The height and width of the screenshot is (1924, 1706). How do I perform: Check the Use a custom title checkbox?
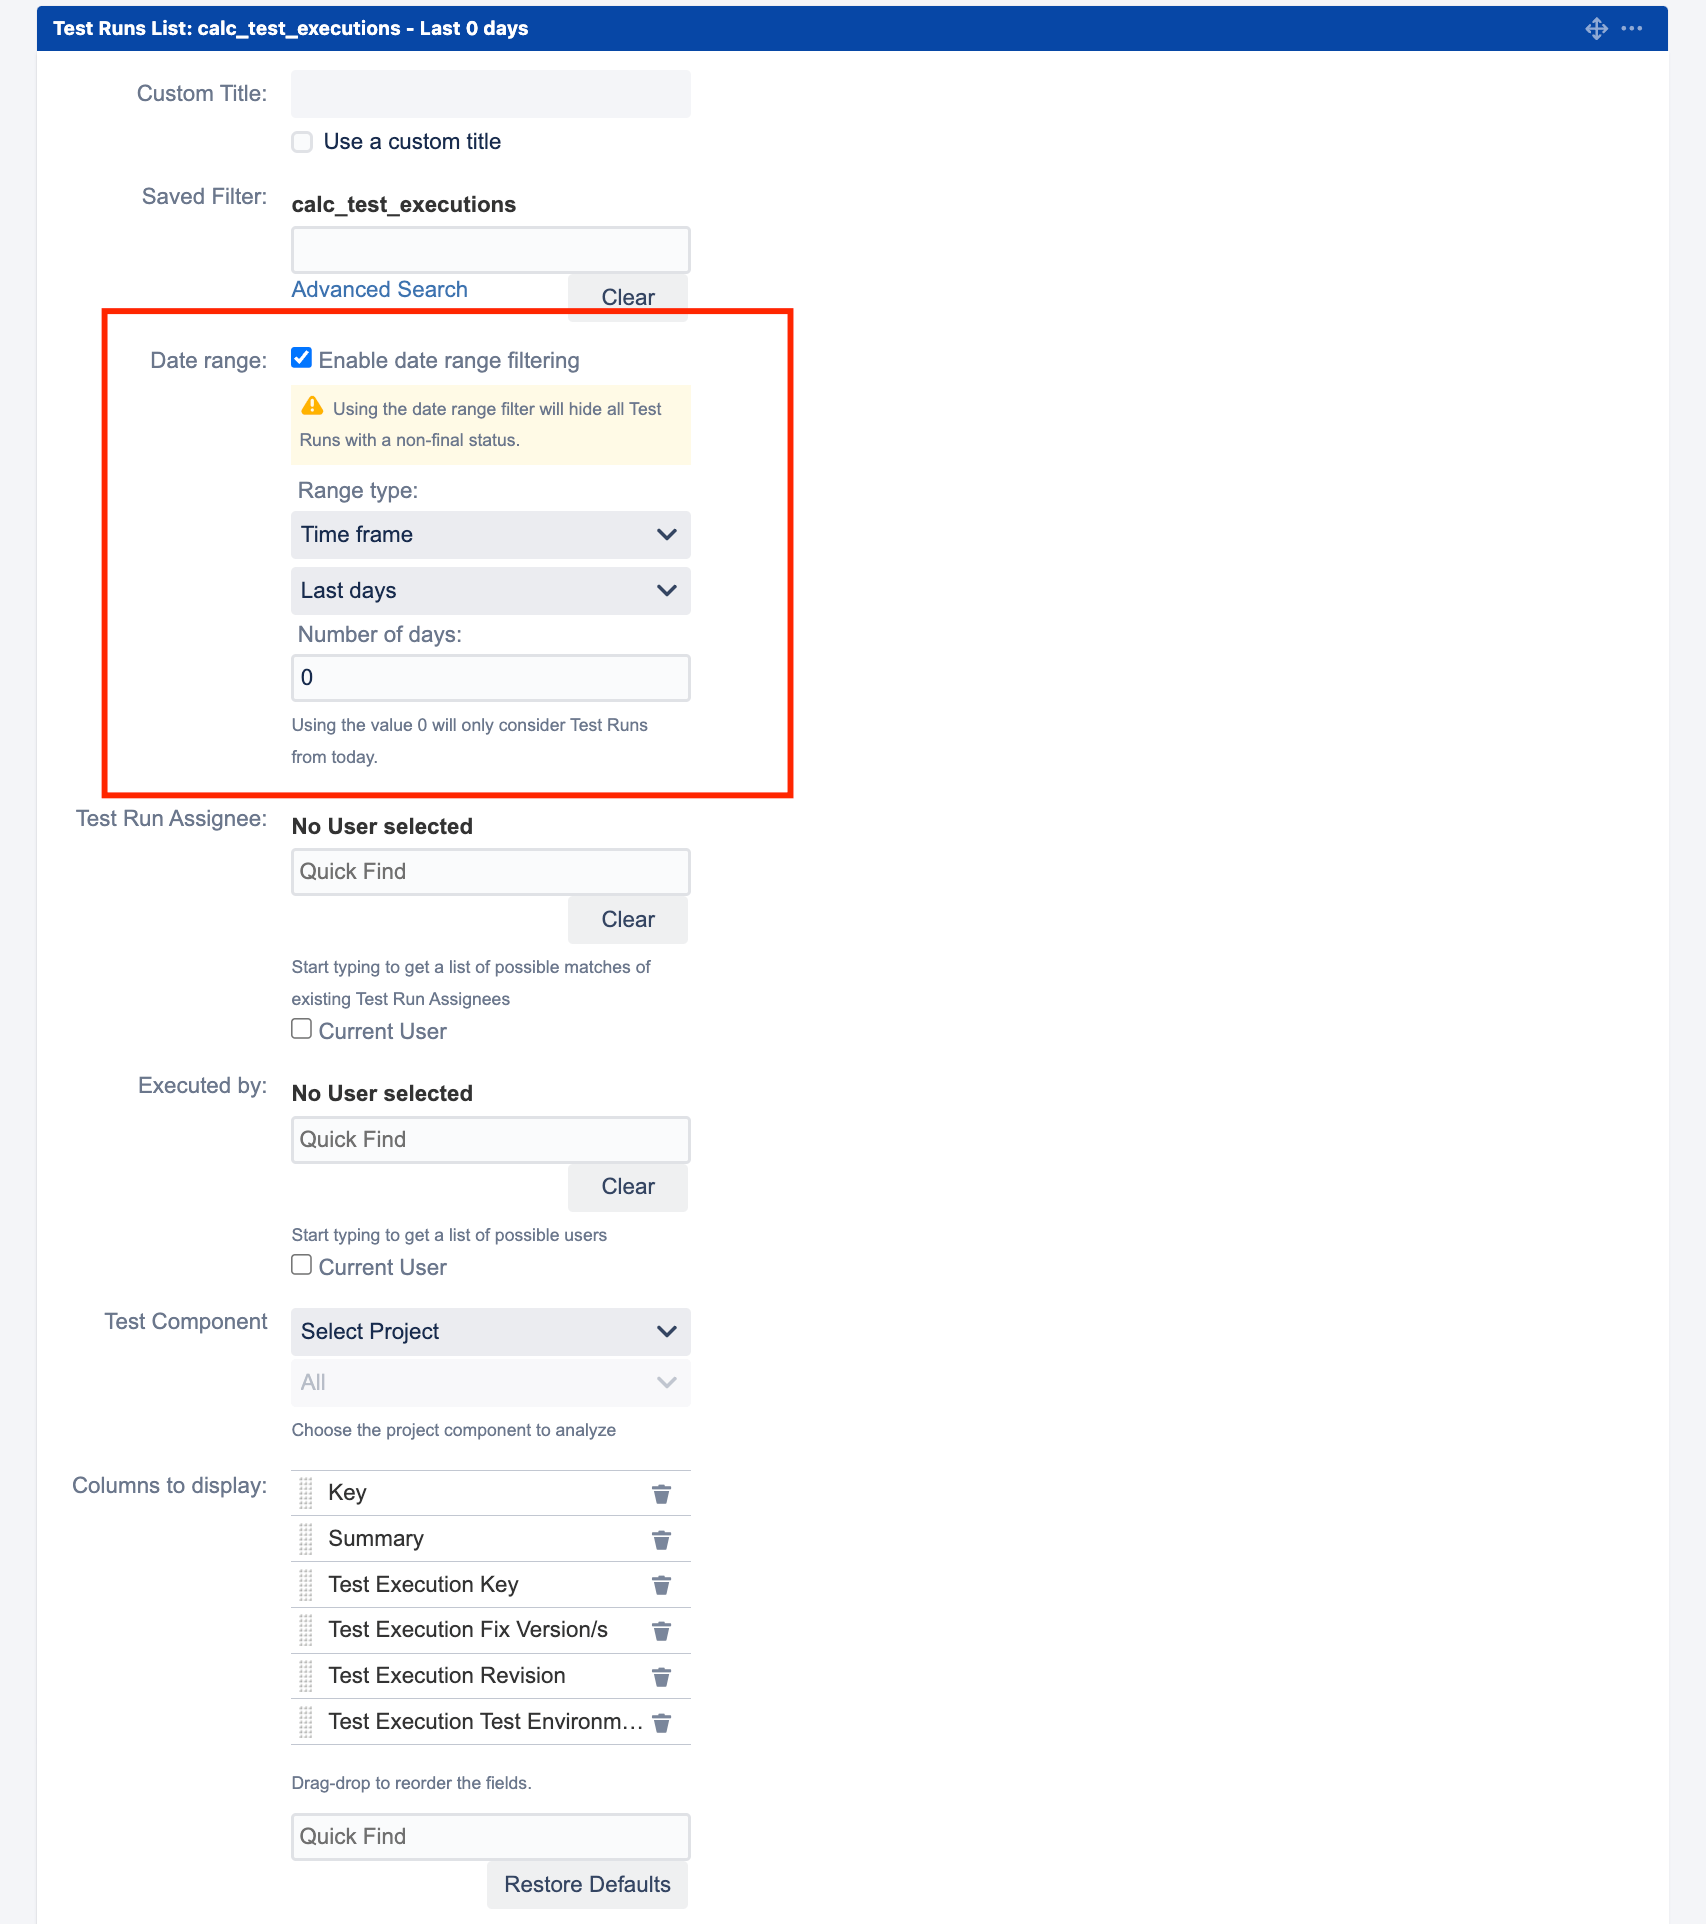click(x=302, y=141)
